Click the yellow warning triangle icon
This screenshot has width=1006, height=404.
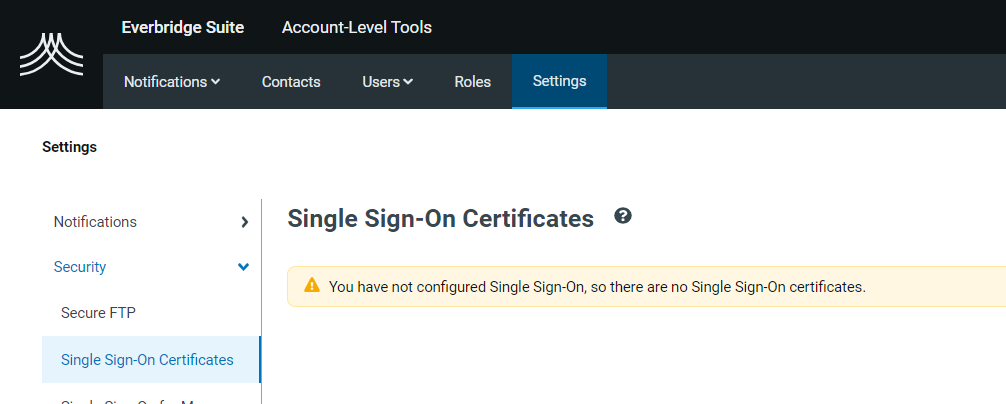[x=312, y=285]
